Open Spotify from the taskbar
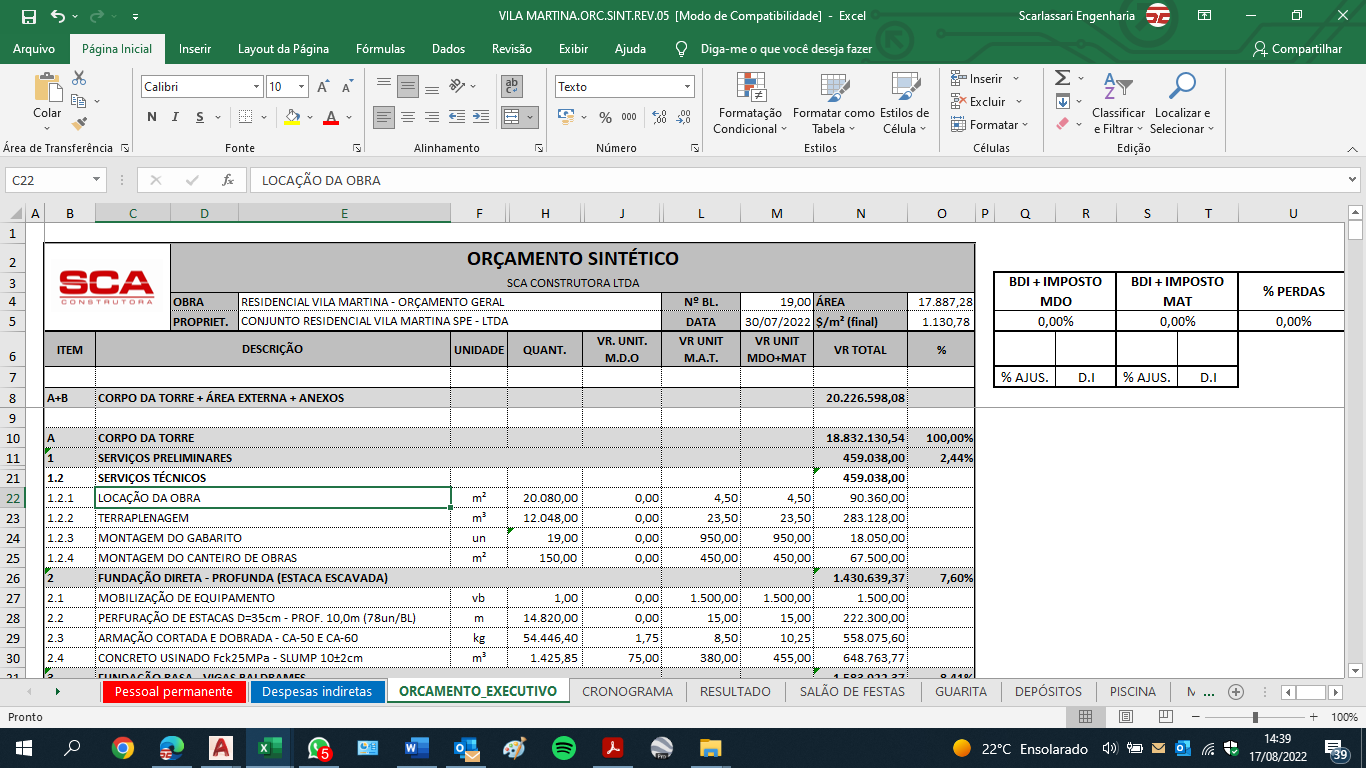The image size is (1366, 768). pyautogui.click(x=564, y=748)
